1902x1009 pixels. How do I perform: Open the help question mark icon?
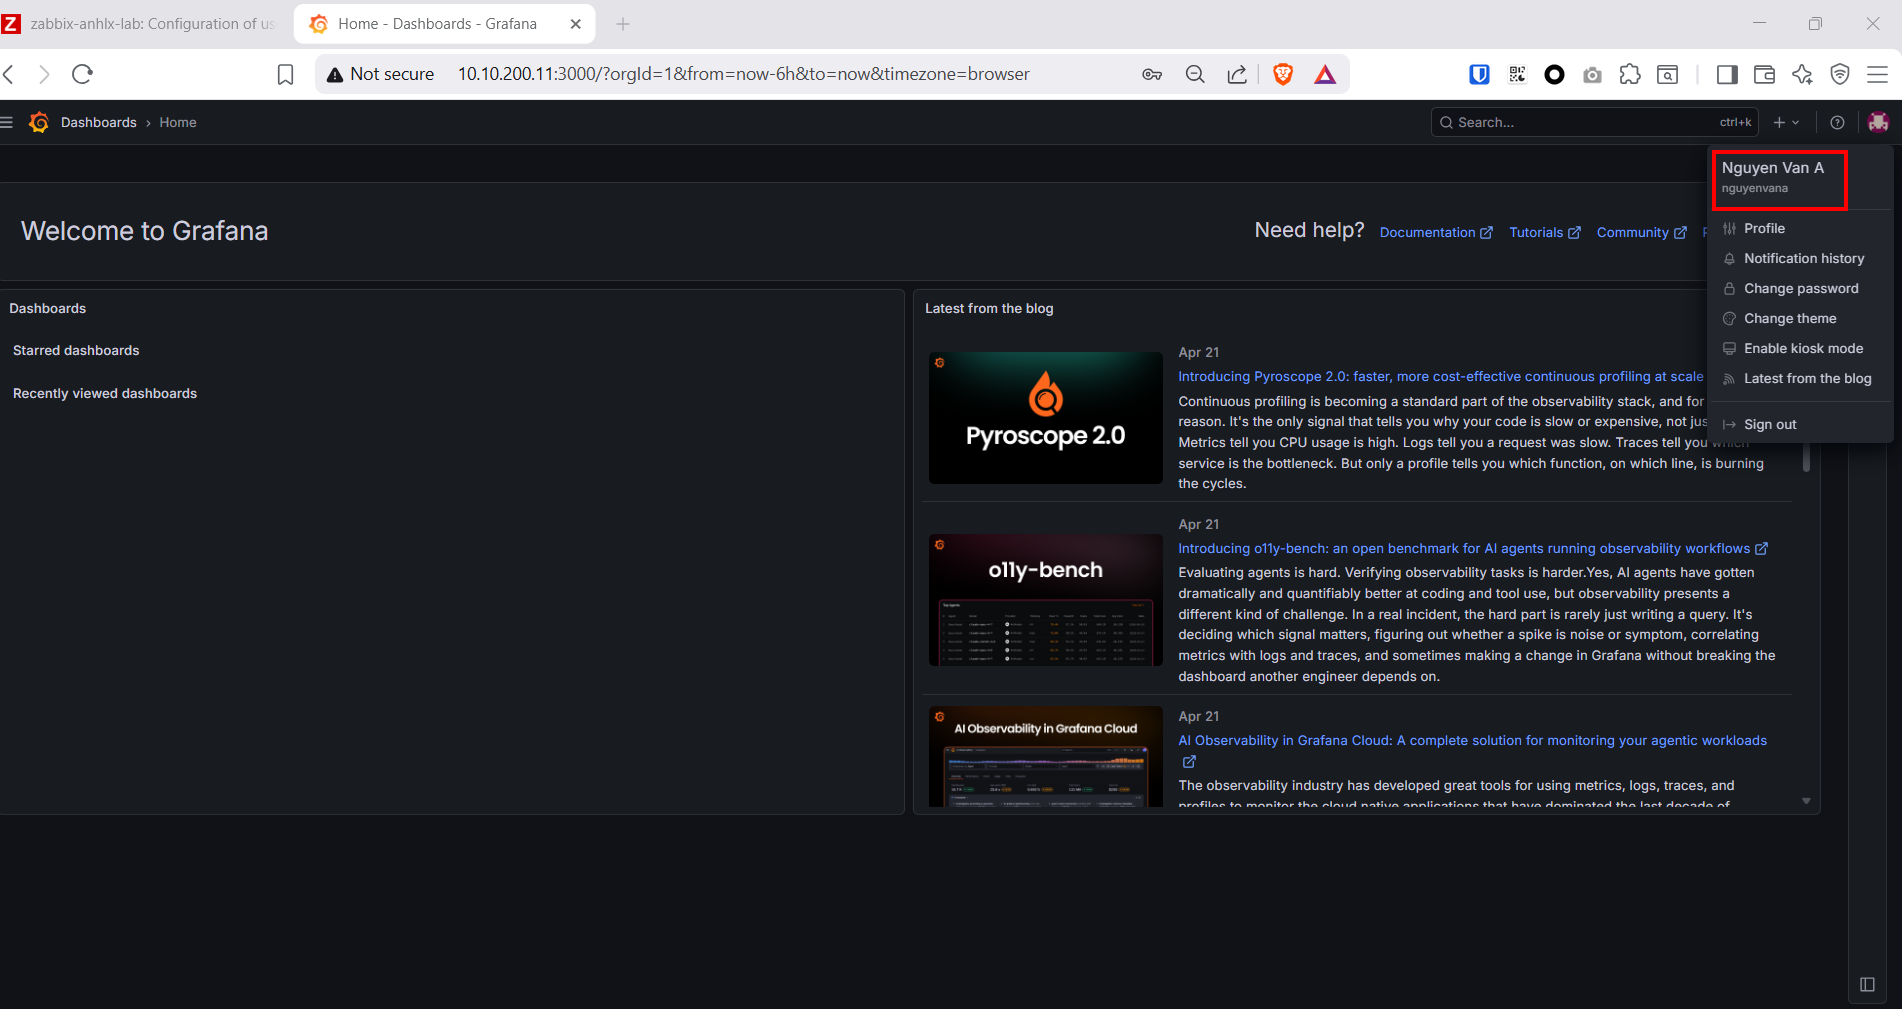tap(1837, 122)
